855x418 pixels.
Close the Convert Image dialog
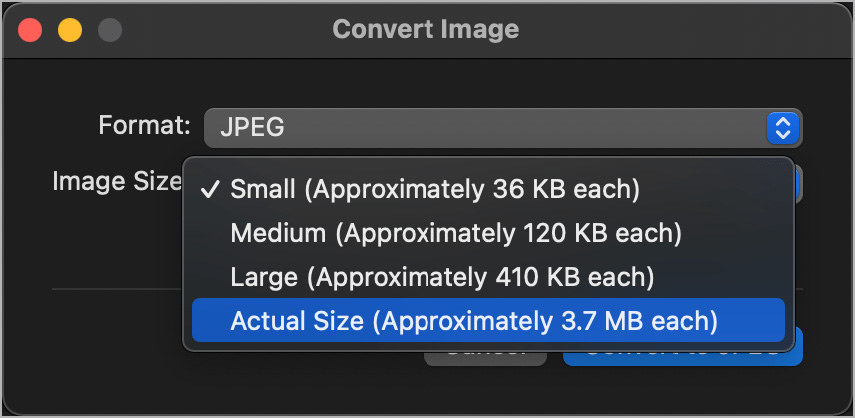coord(30,30)
